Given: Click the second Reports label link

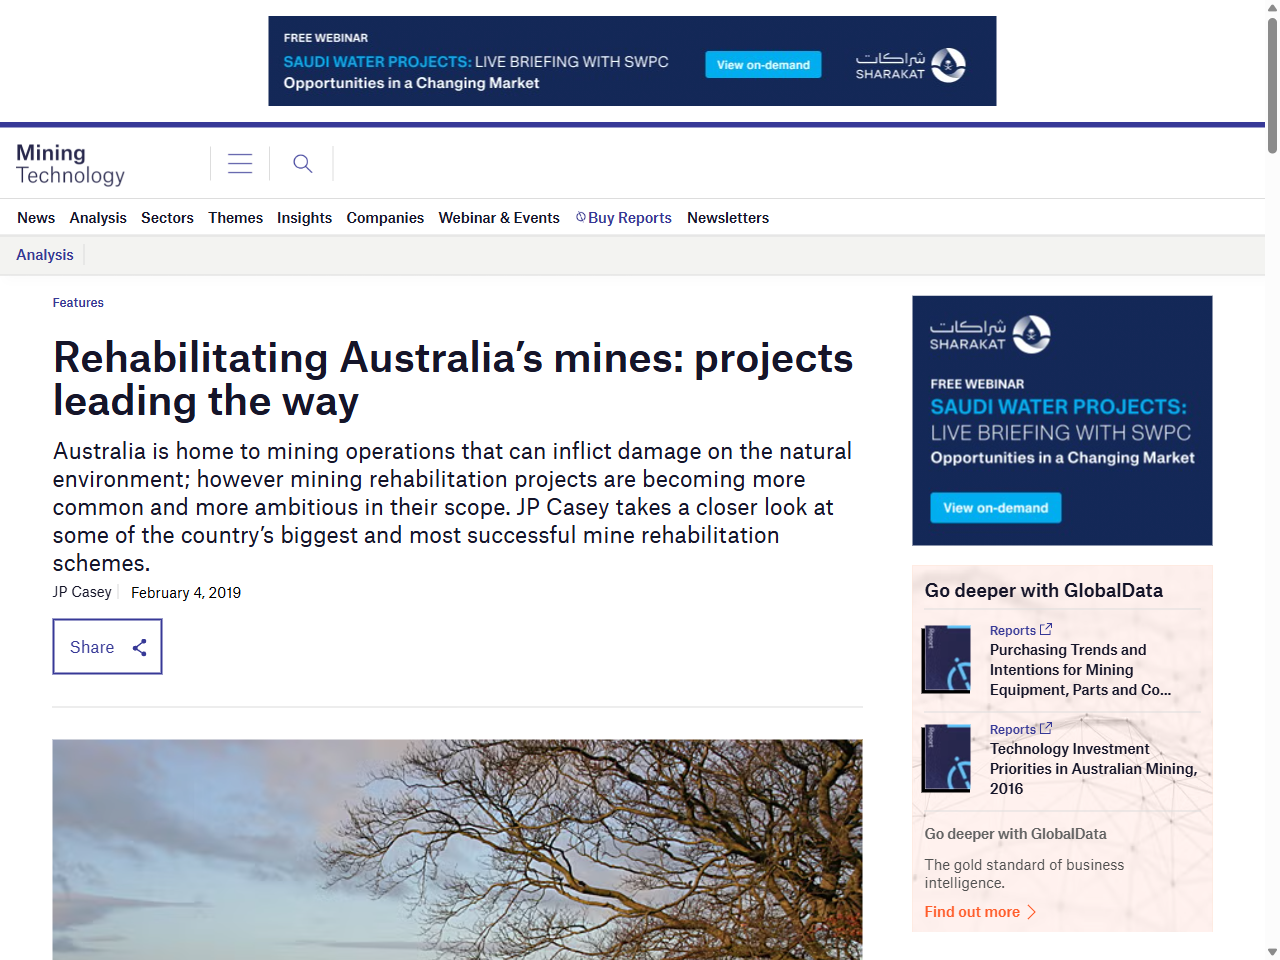Looking at the screenshot, I should (x=1013, y=730).
